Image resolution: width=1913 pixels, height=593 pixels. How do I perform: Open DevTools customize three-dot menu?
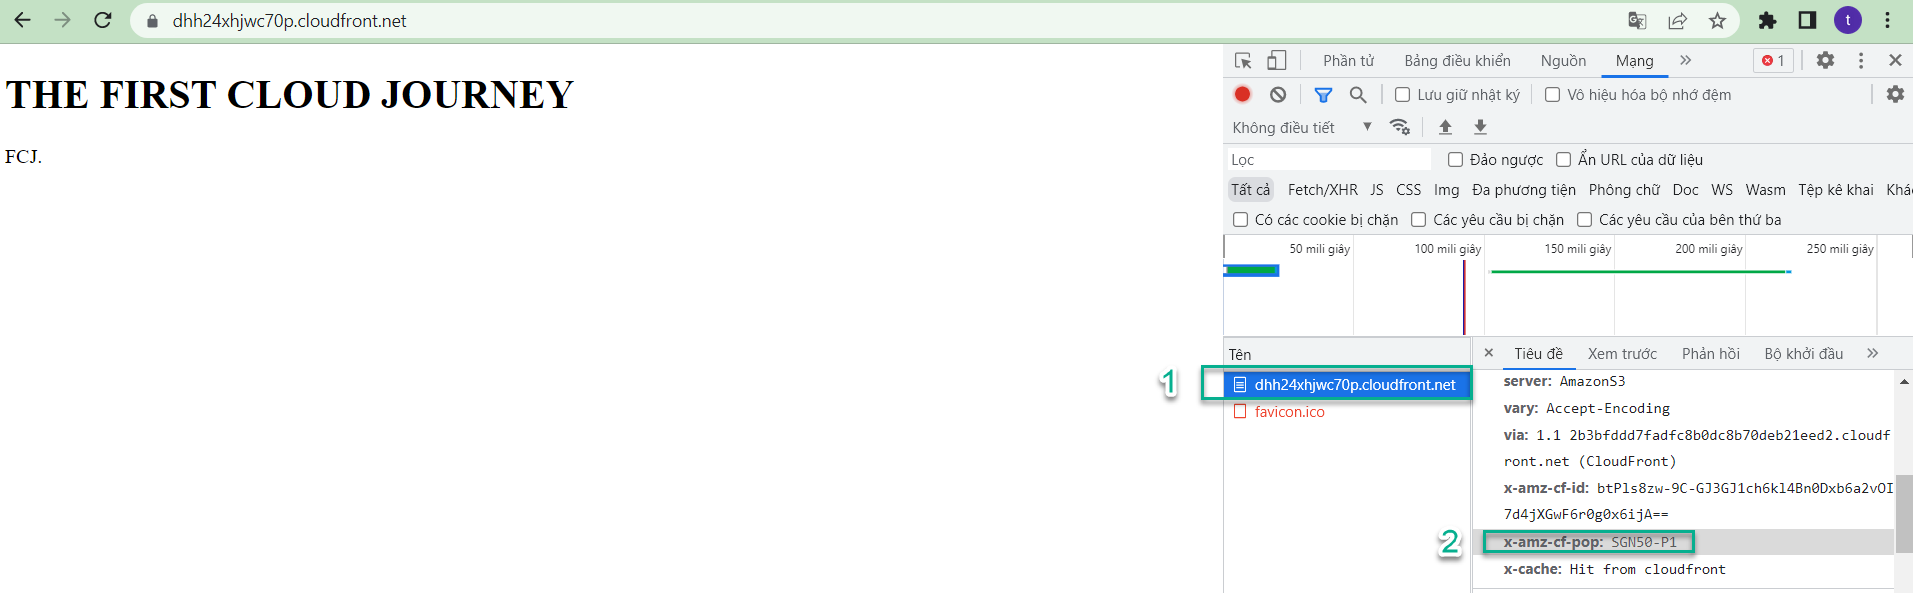pos(1861,61)
